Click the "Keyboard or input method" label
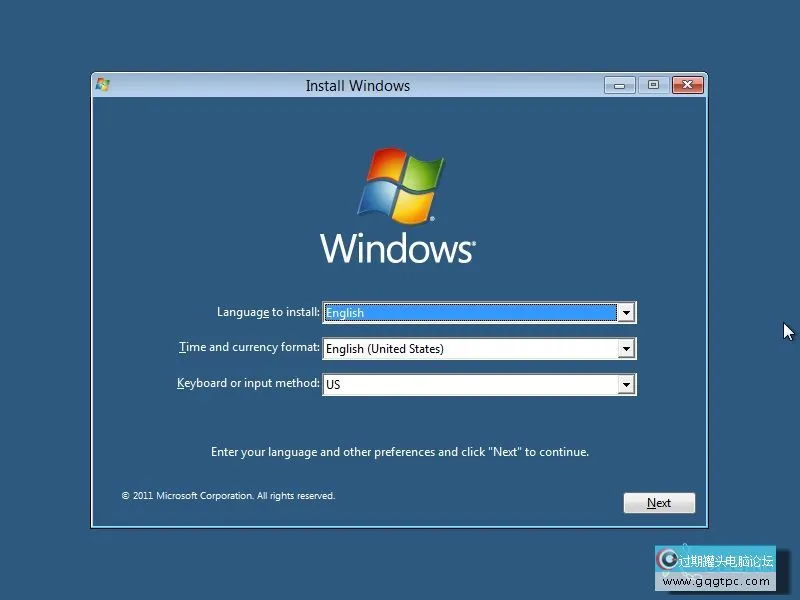This screenshot has height=600, width=800. [248, 384]
